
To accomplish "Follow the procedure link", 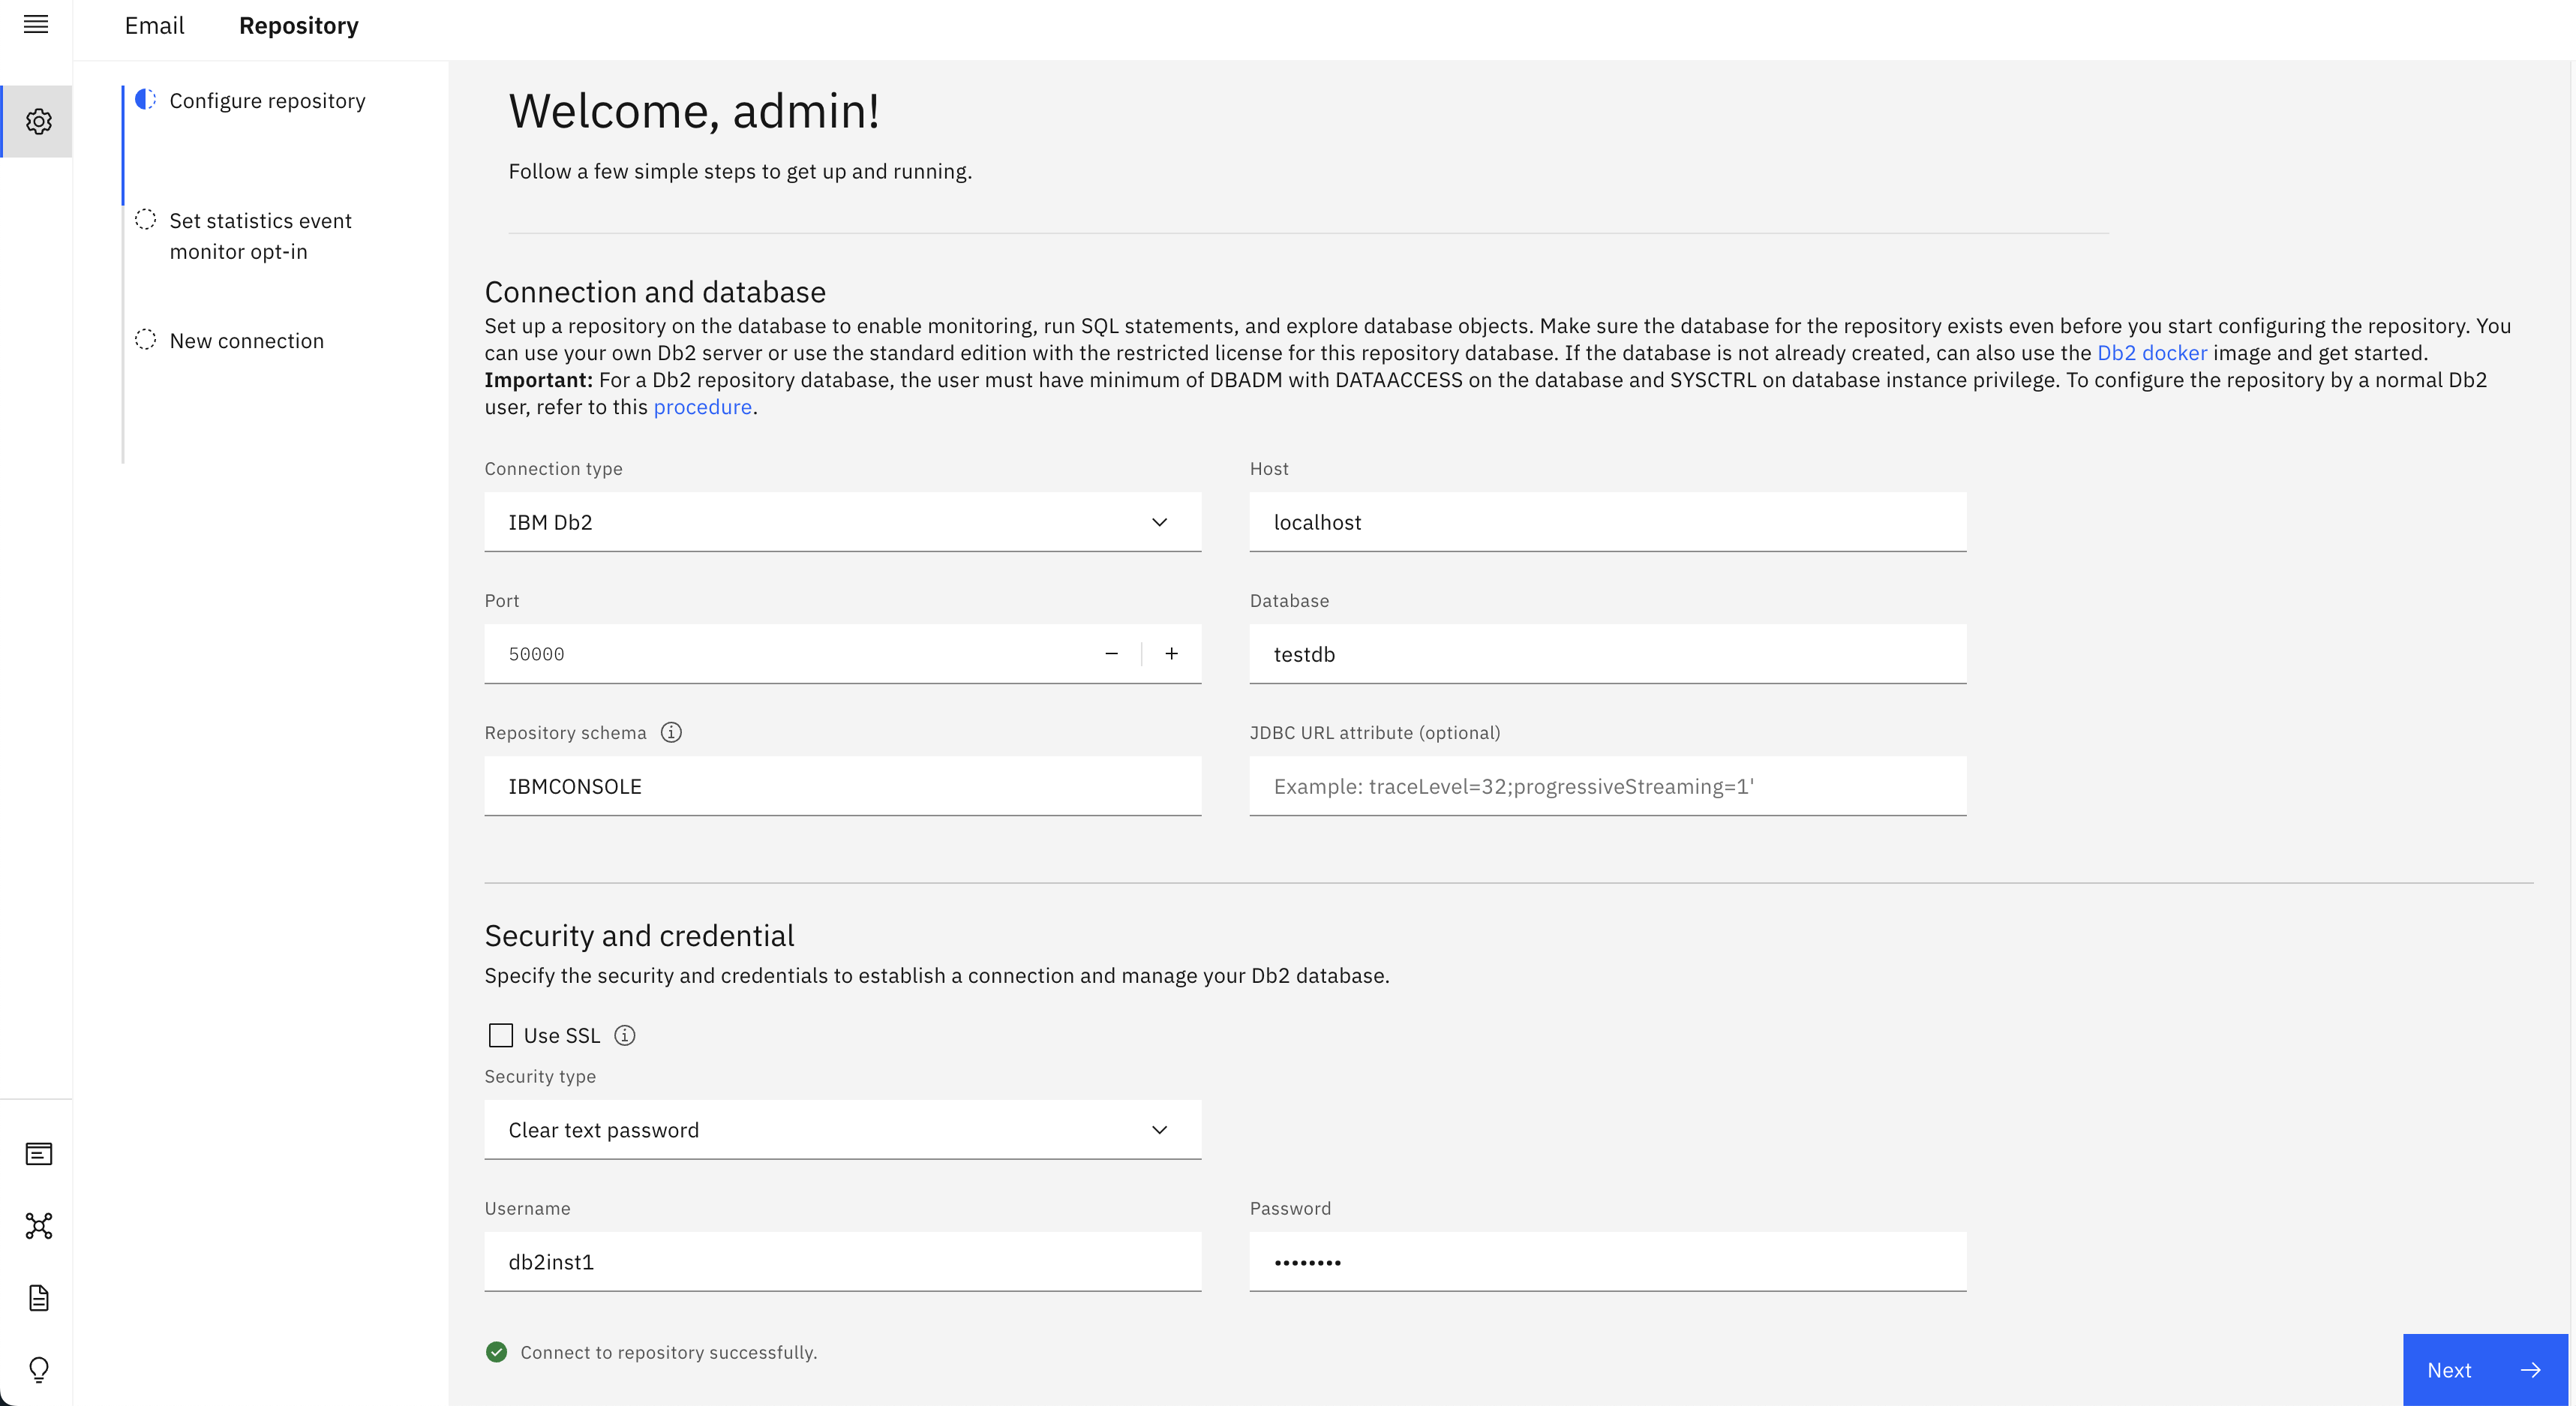I will [x=702, y=407].
